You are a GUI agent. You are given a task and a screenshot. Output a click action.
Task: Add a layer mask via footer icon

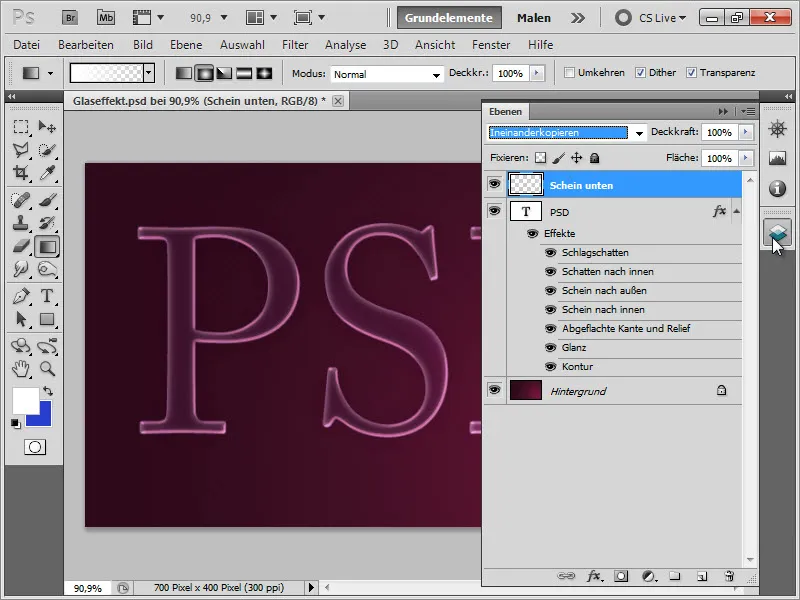pyautogui.click(x=621, y=576)
